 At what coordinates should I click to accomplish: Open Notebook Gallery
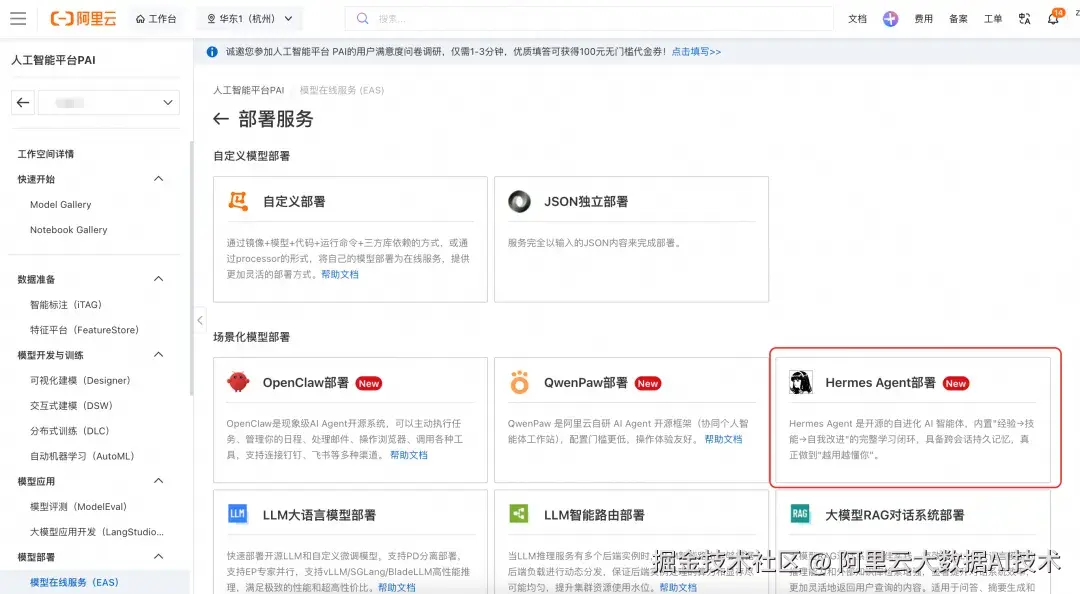68,229
